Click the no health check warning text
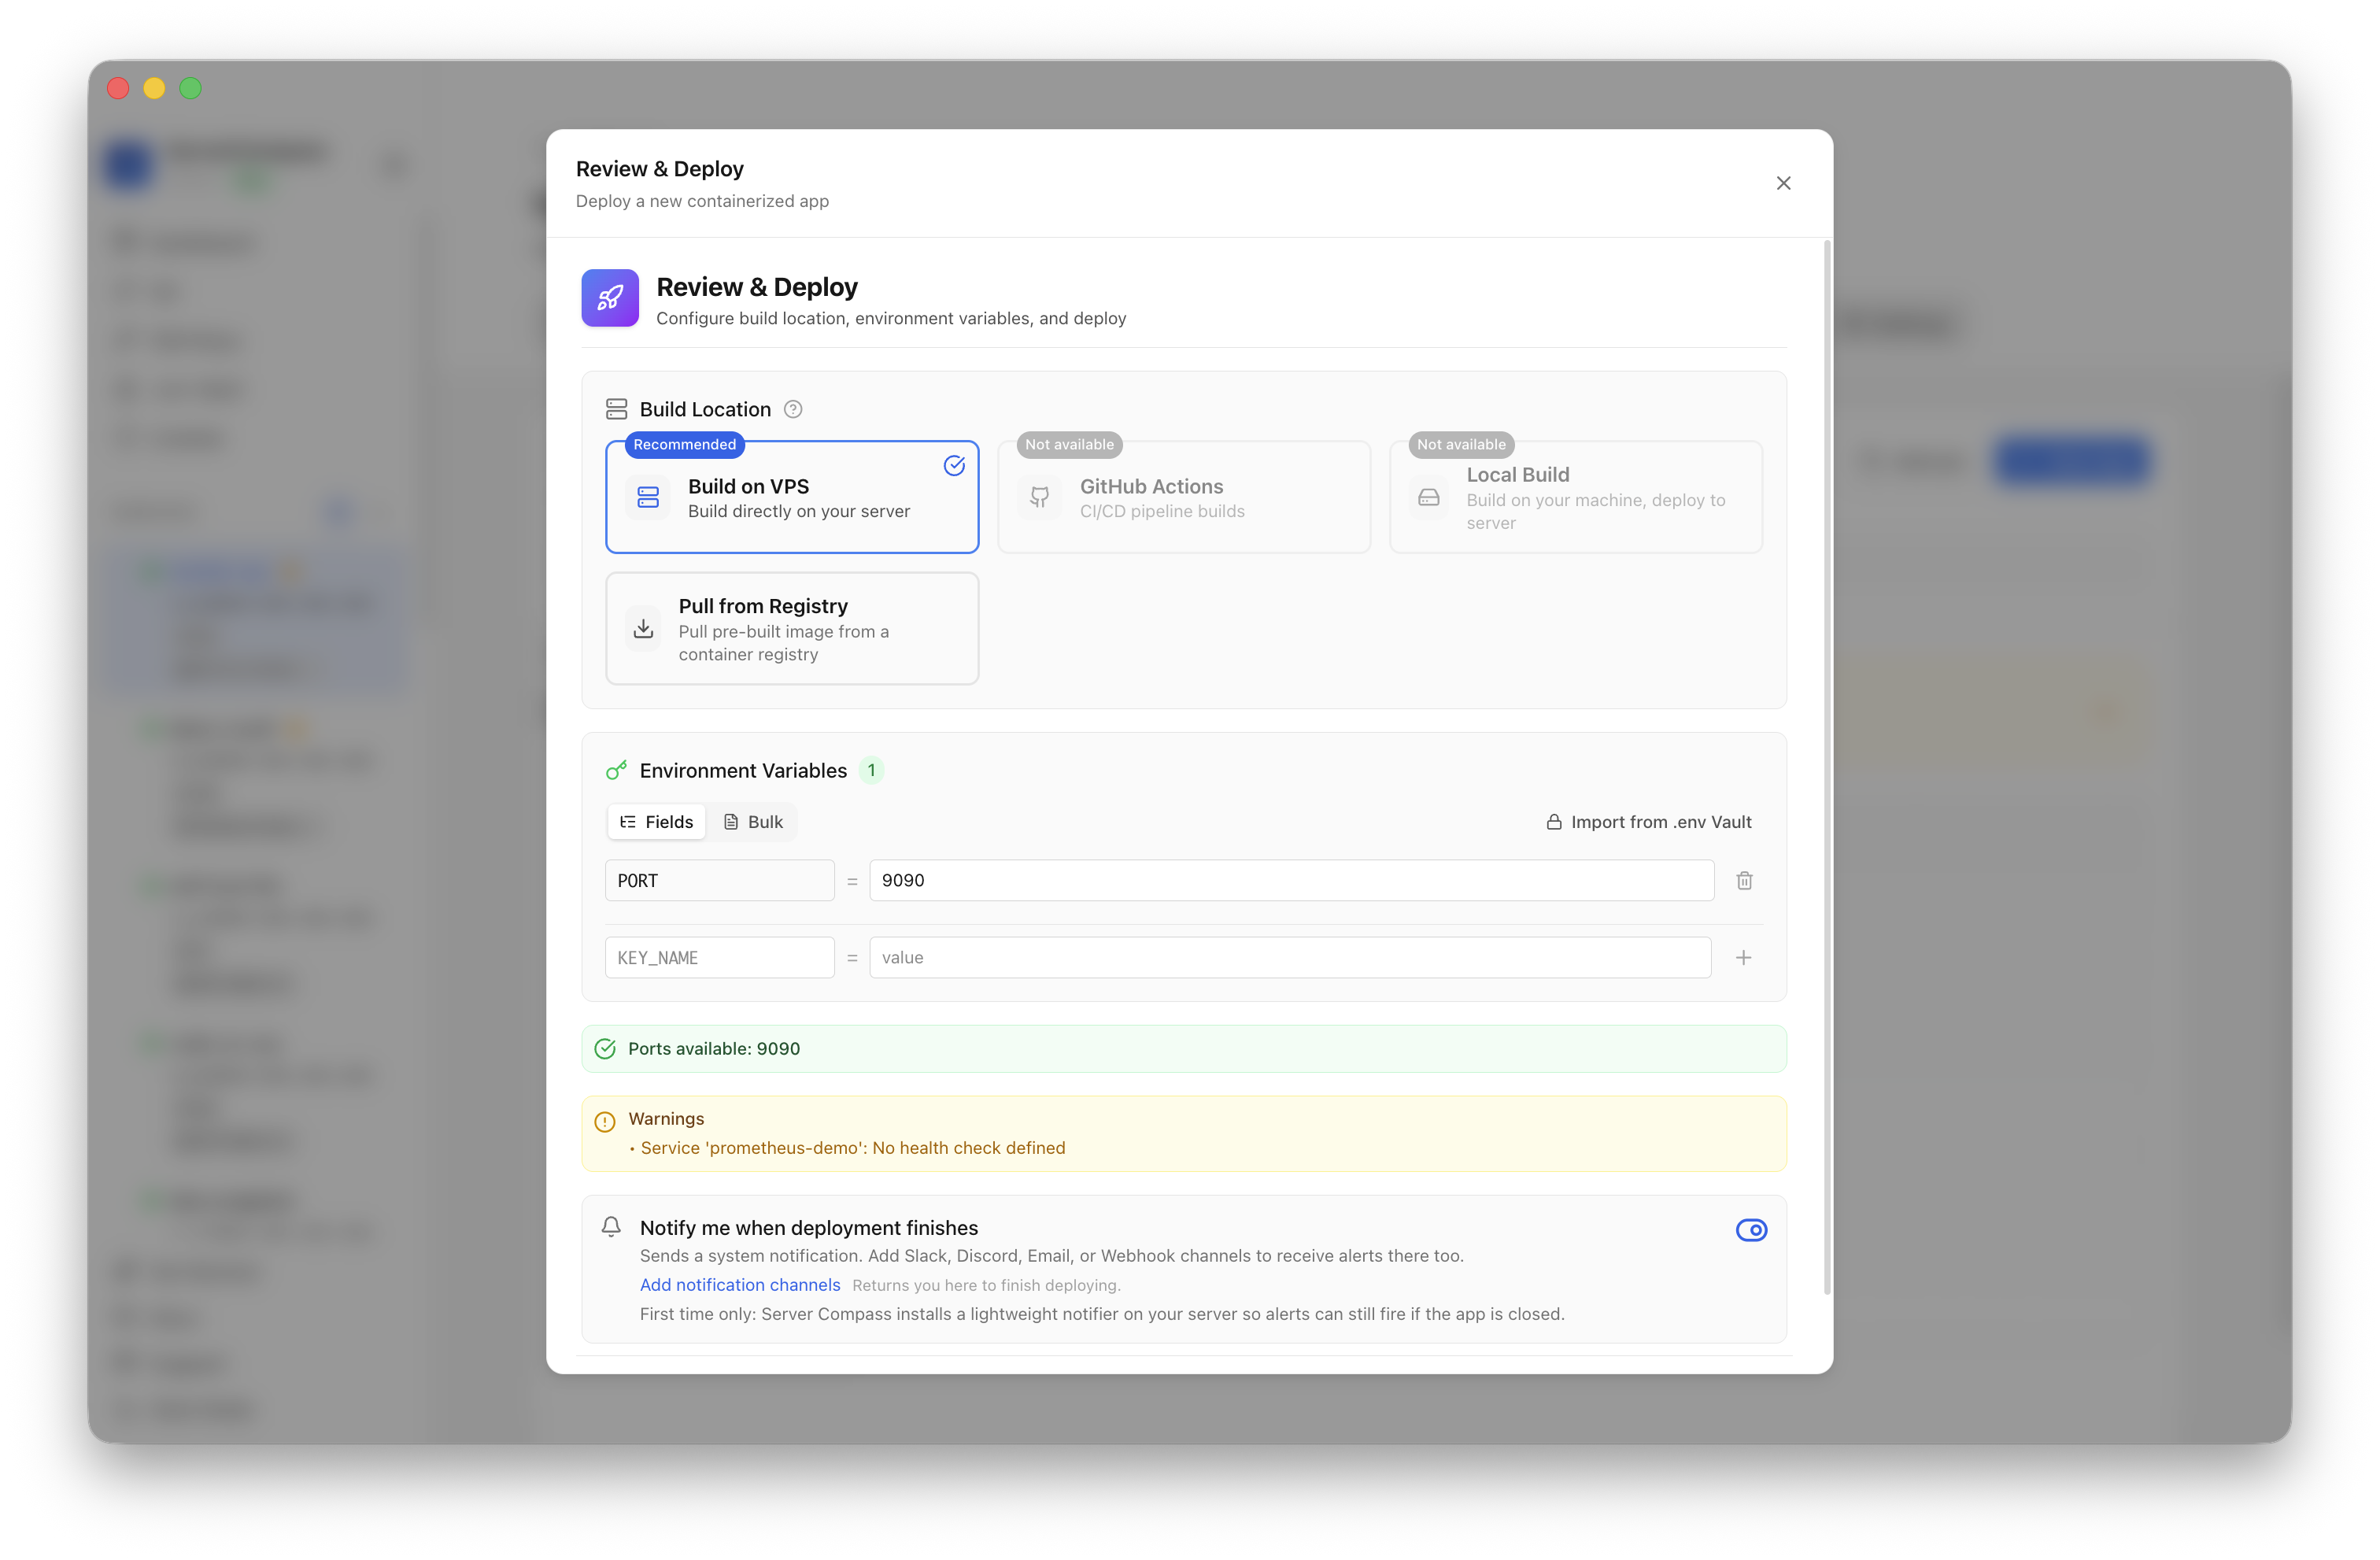Screen dimensions: 2380x1560 (x=853, y=1148)
